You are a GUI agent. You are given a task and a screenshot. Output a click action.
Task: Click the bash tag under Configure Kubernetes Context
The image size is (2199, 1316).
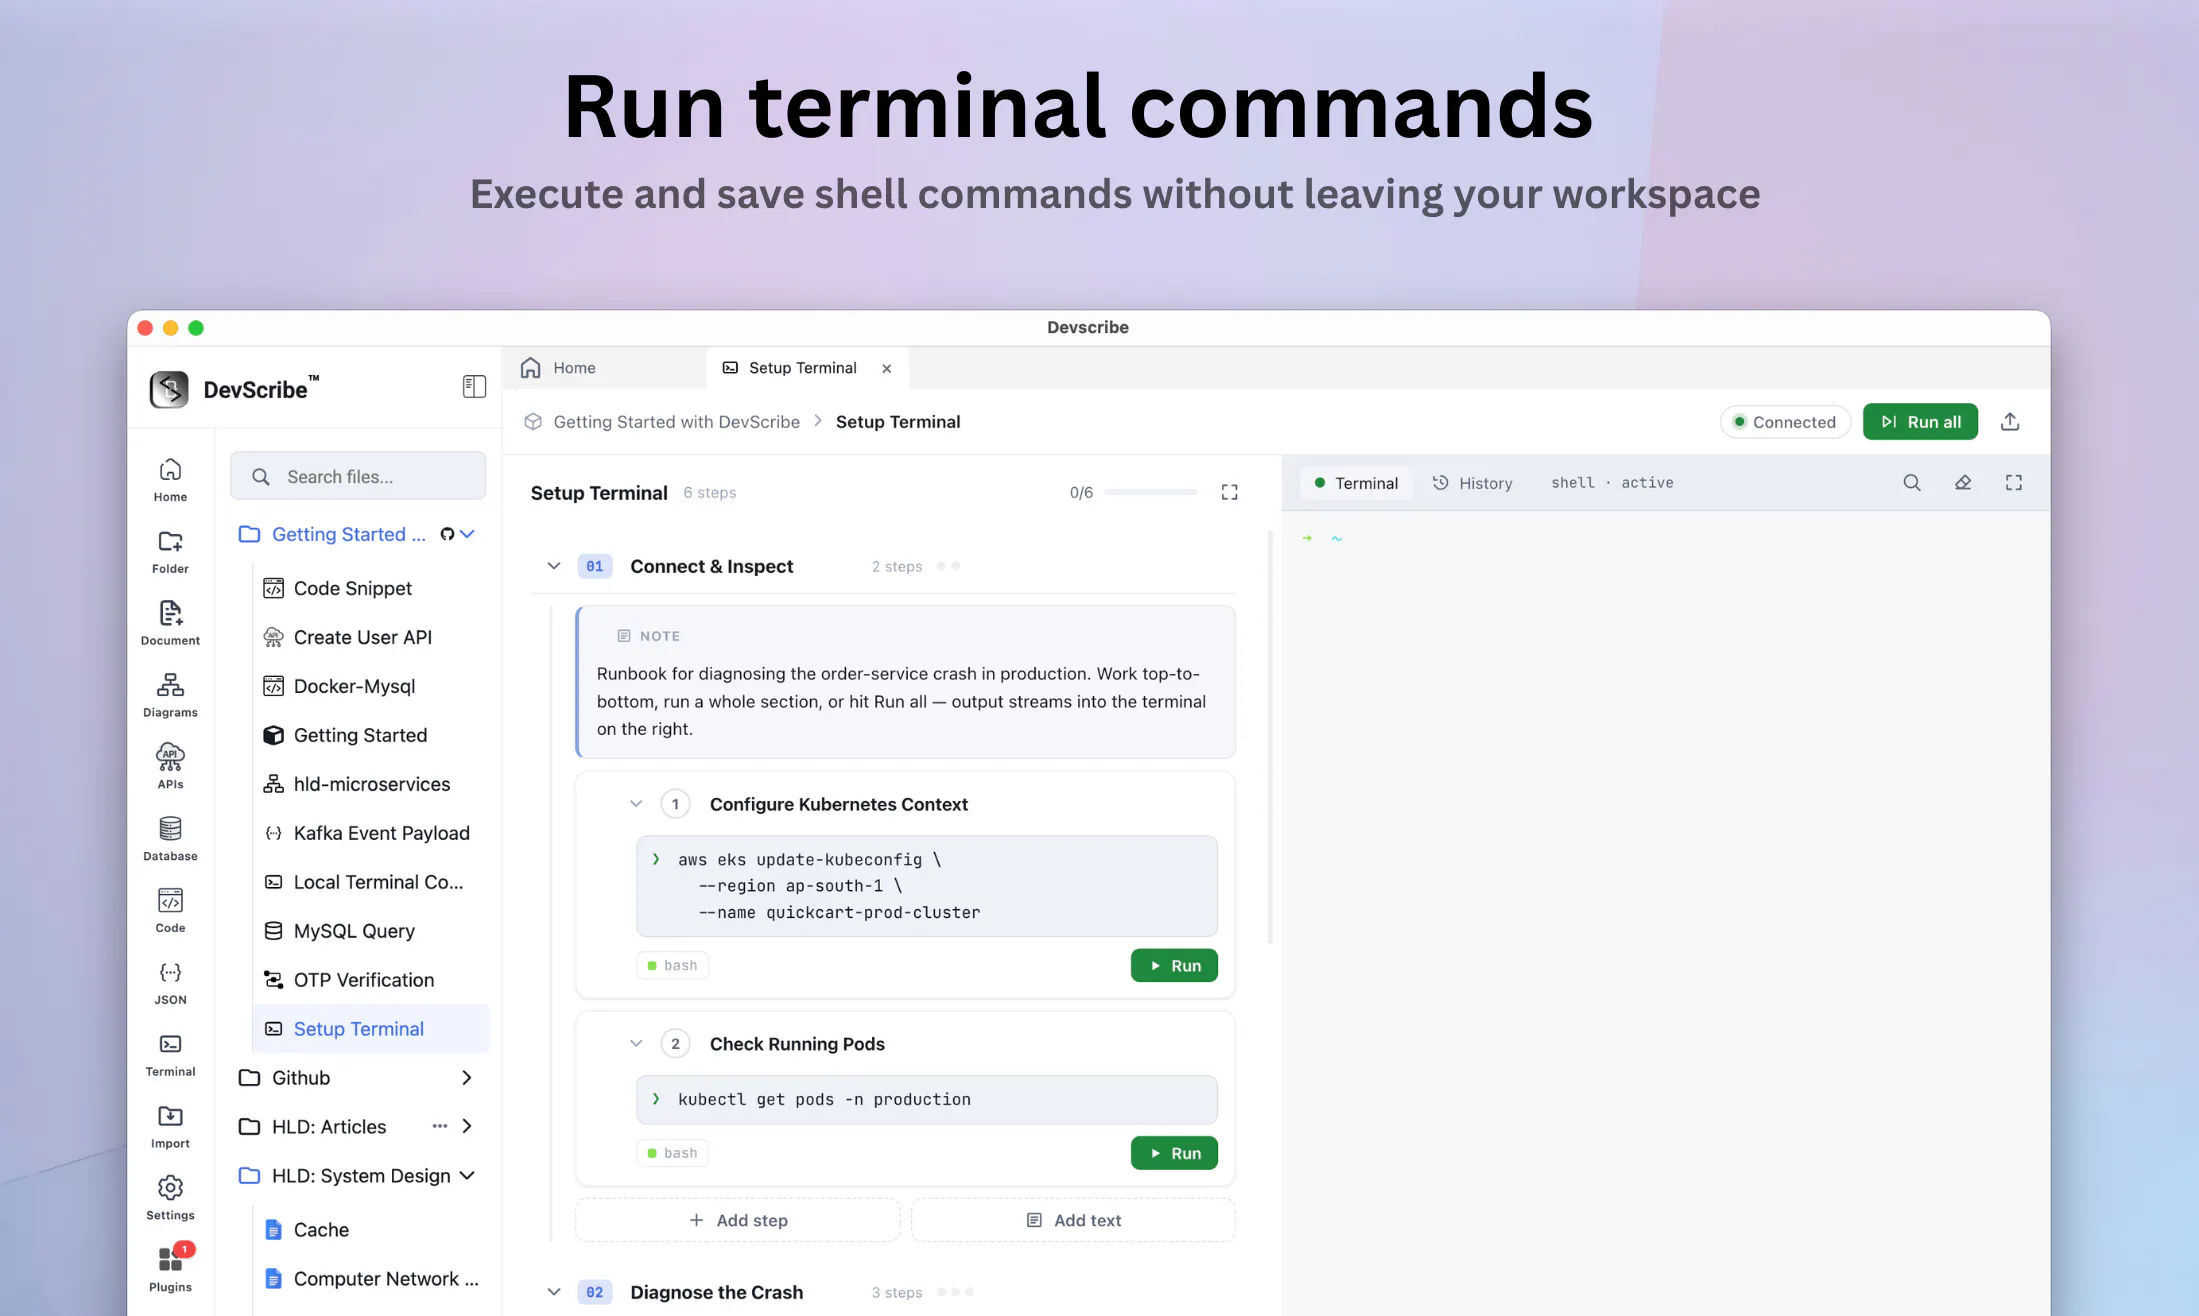click(672, 966)
